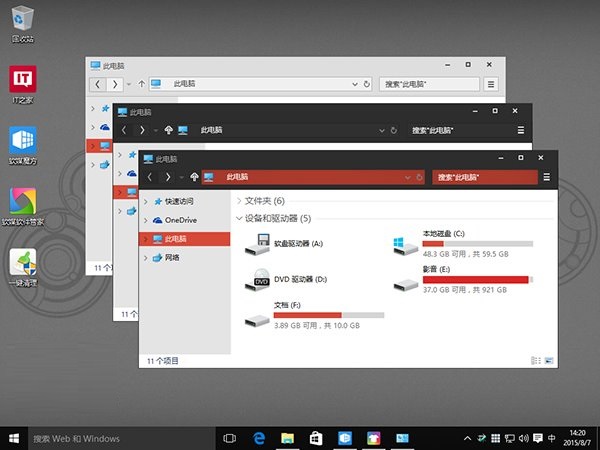The image size is (600, 450).
Task: Collapse the 设备和驱动器 (5) group
Action: click(239, 218)
